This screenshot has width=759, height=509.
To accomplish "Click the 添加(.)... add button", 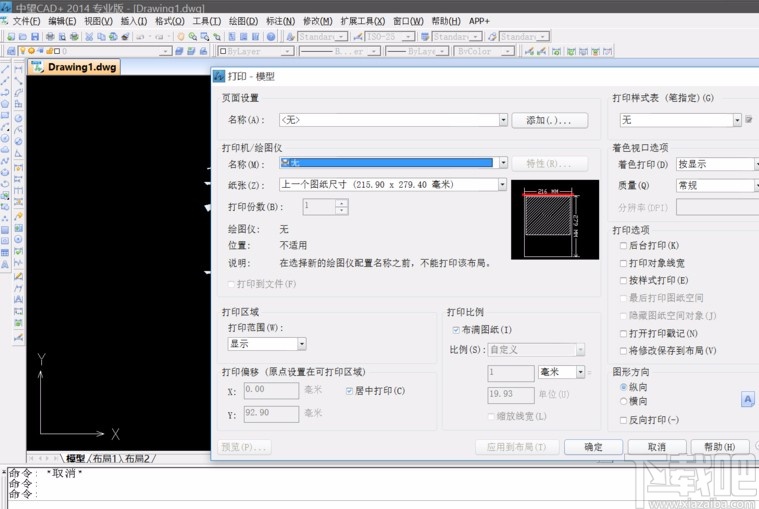I will tap(549, 120).
